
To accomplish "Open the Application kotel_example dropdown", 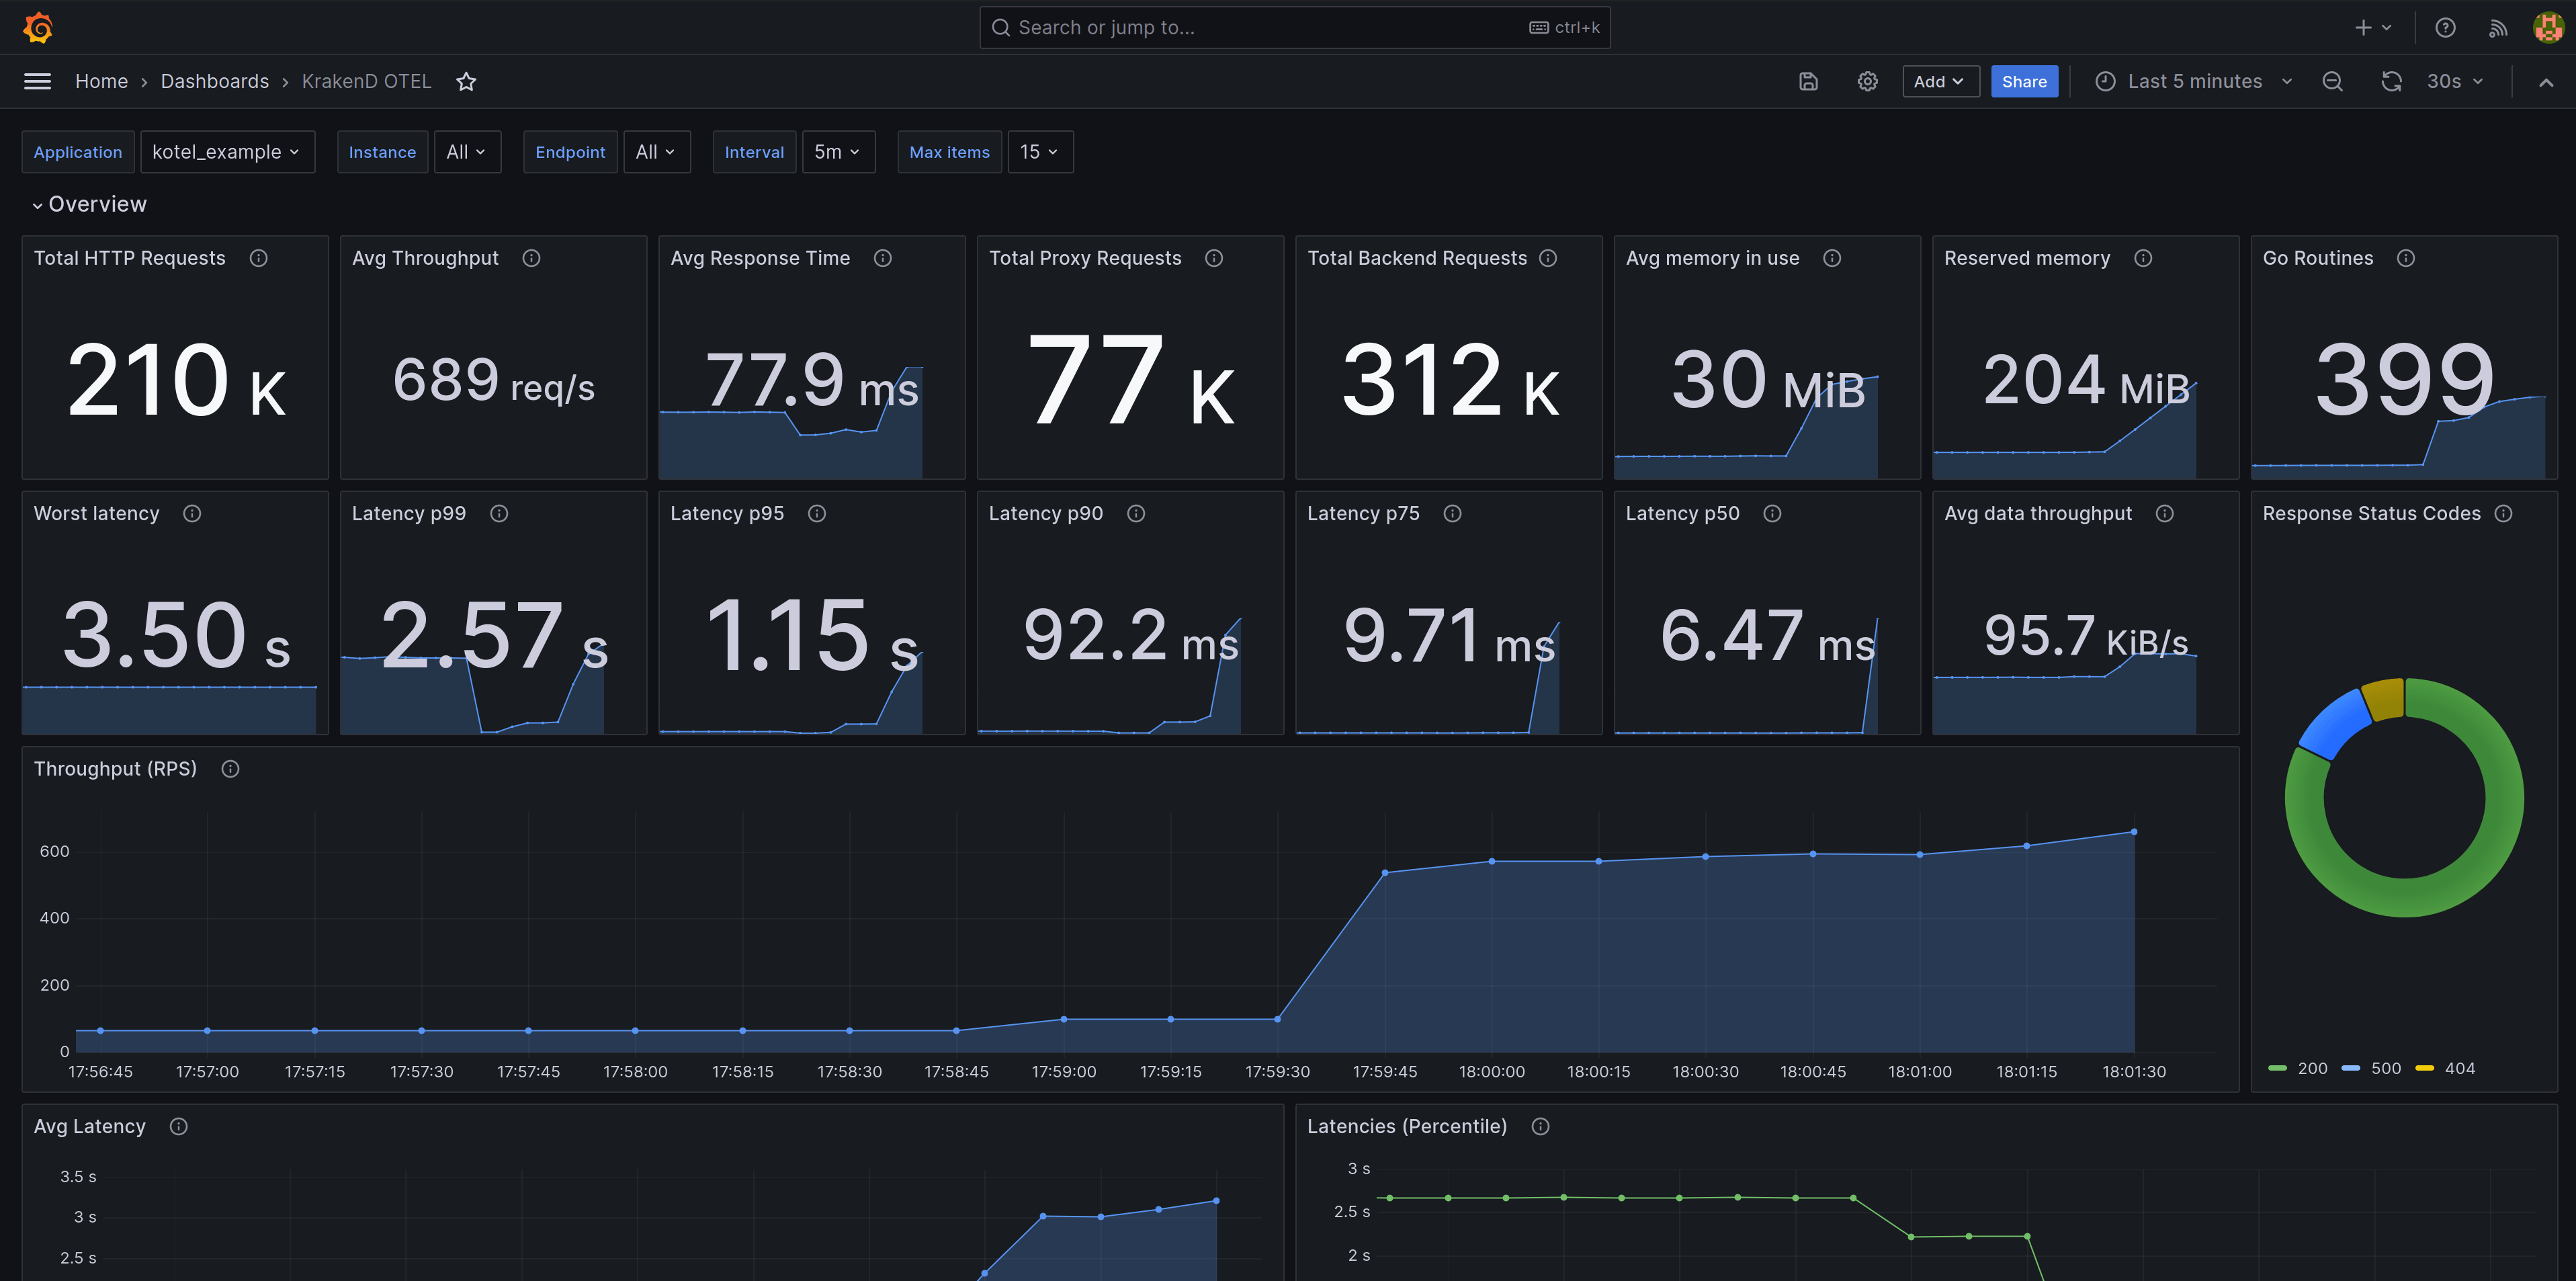I will pos(227,152).
